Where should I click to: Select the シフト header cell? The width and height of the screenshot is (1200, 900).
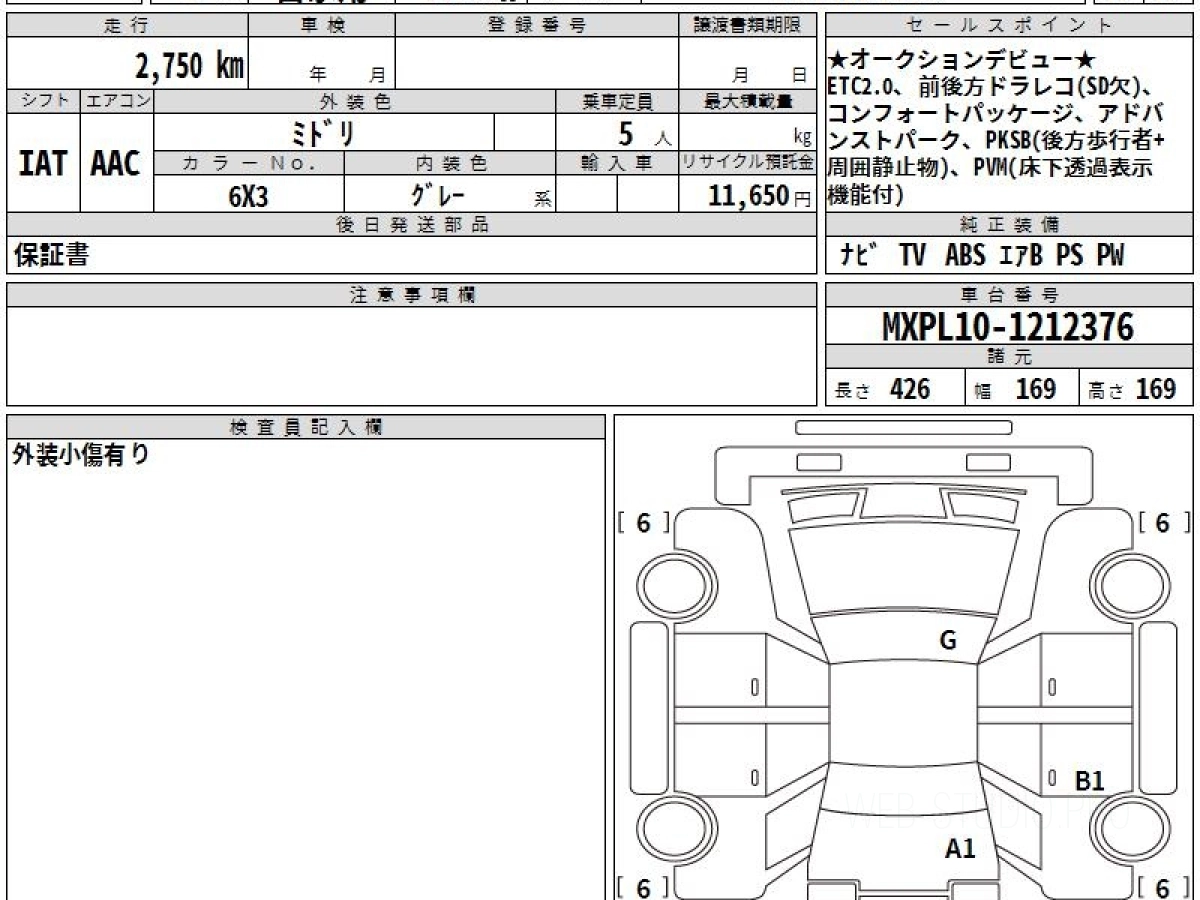click(43, 101)
